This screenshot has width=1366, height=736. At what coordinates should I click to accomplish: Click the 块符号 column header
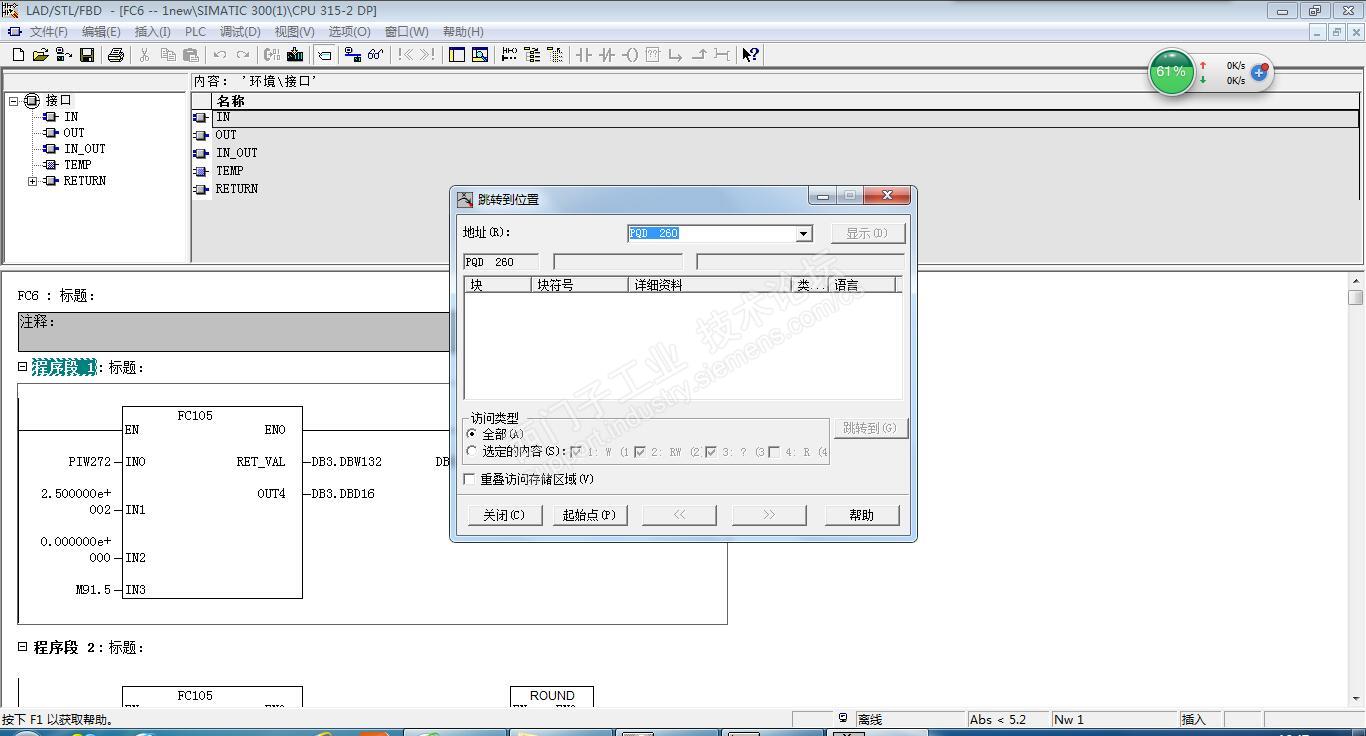pos(580,285)
